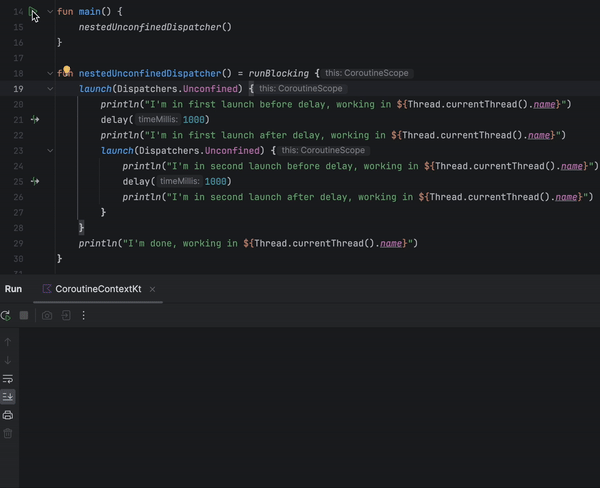Click the print output icon
This screenshot has width=600, height=488.
coord(8,415)
